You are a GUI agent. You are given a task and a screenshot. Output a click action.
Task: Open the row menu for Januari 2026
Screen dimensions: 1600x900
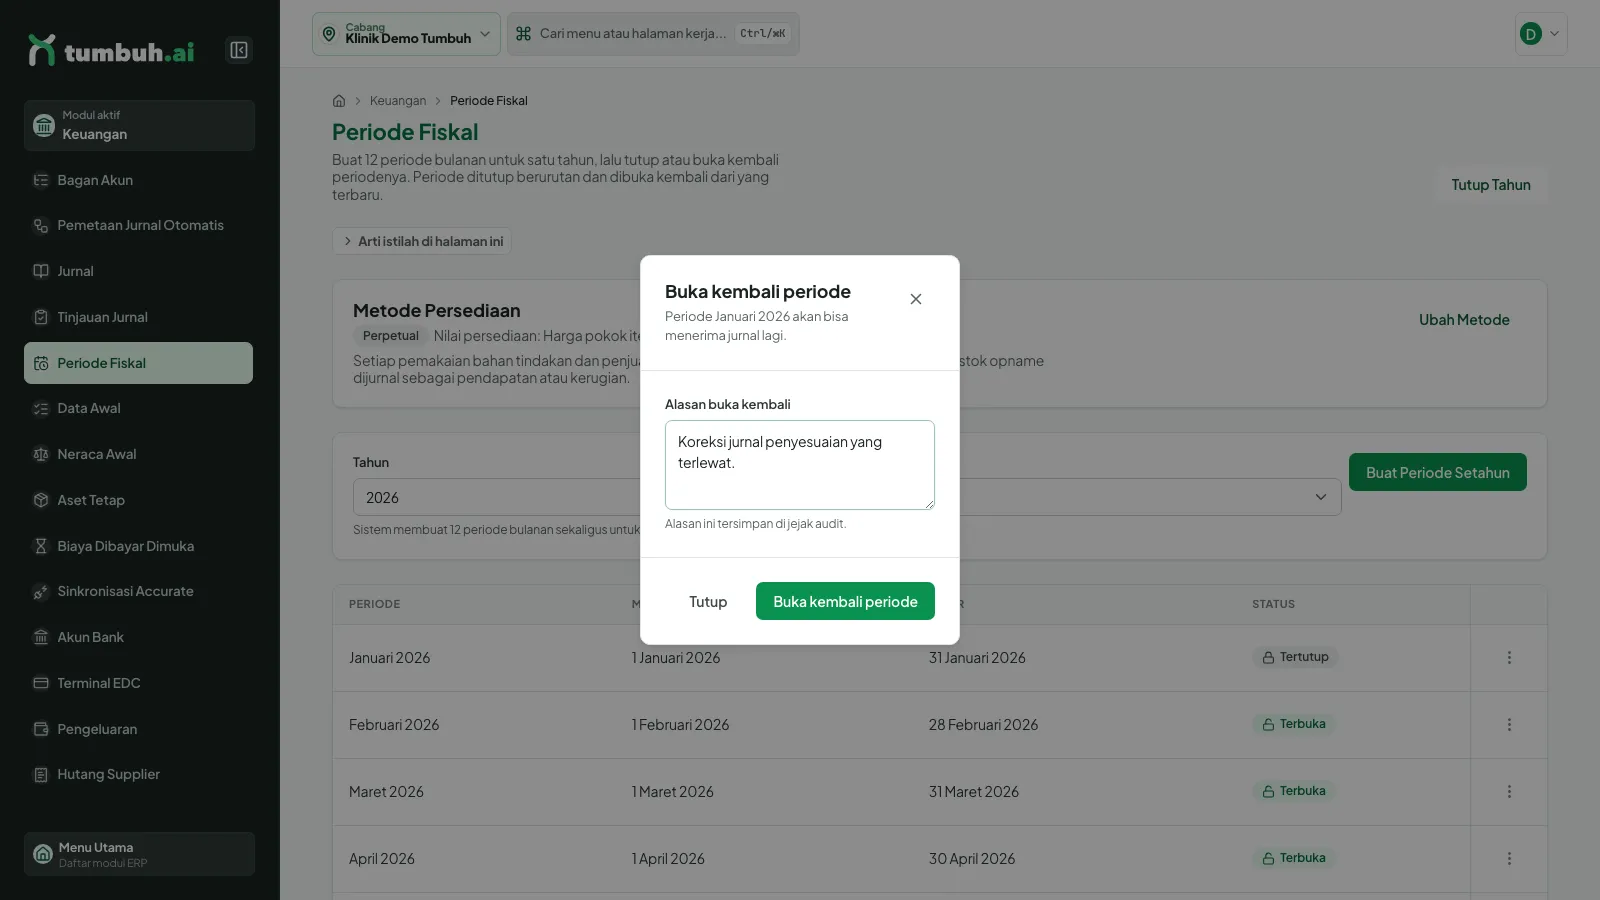1509,658
